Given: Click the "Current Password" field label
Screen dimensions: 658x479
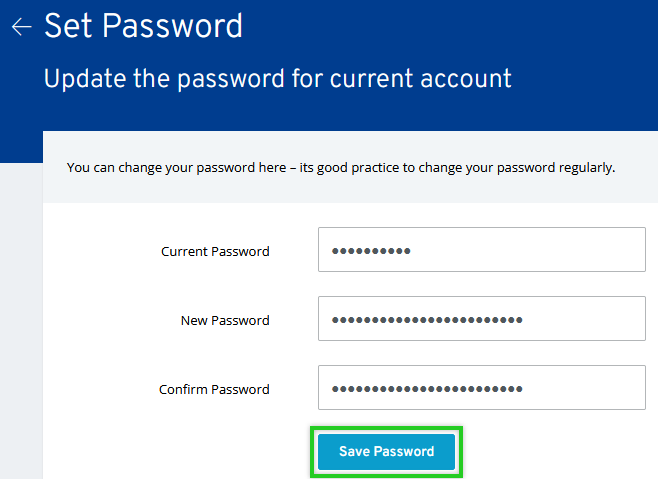Looking at the screenshot, I should [x=215, y=252].
